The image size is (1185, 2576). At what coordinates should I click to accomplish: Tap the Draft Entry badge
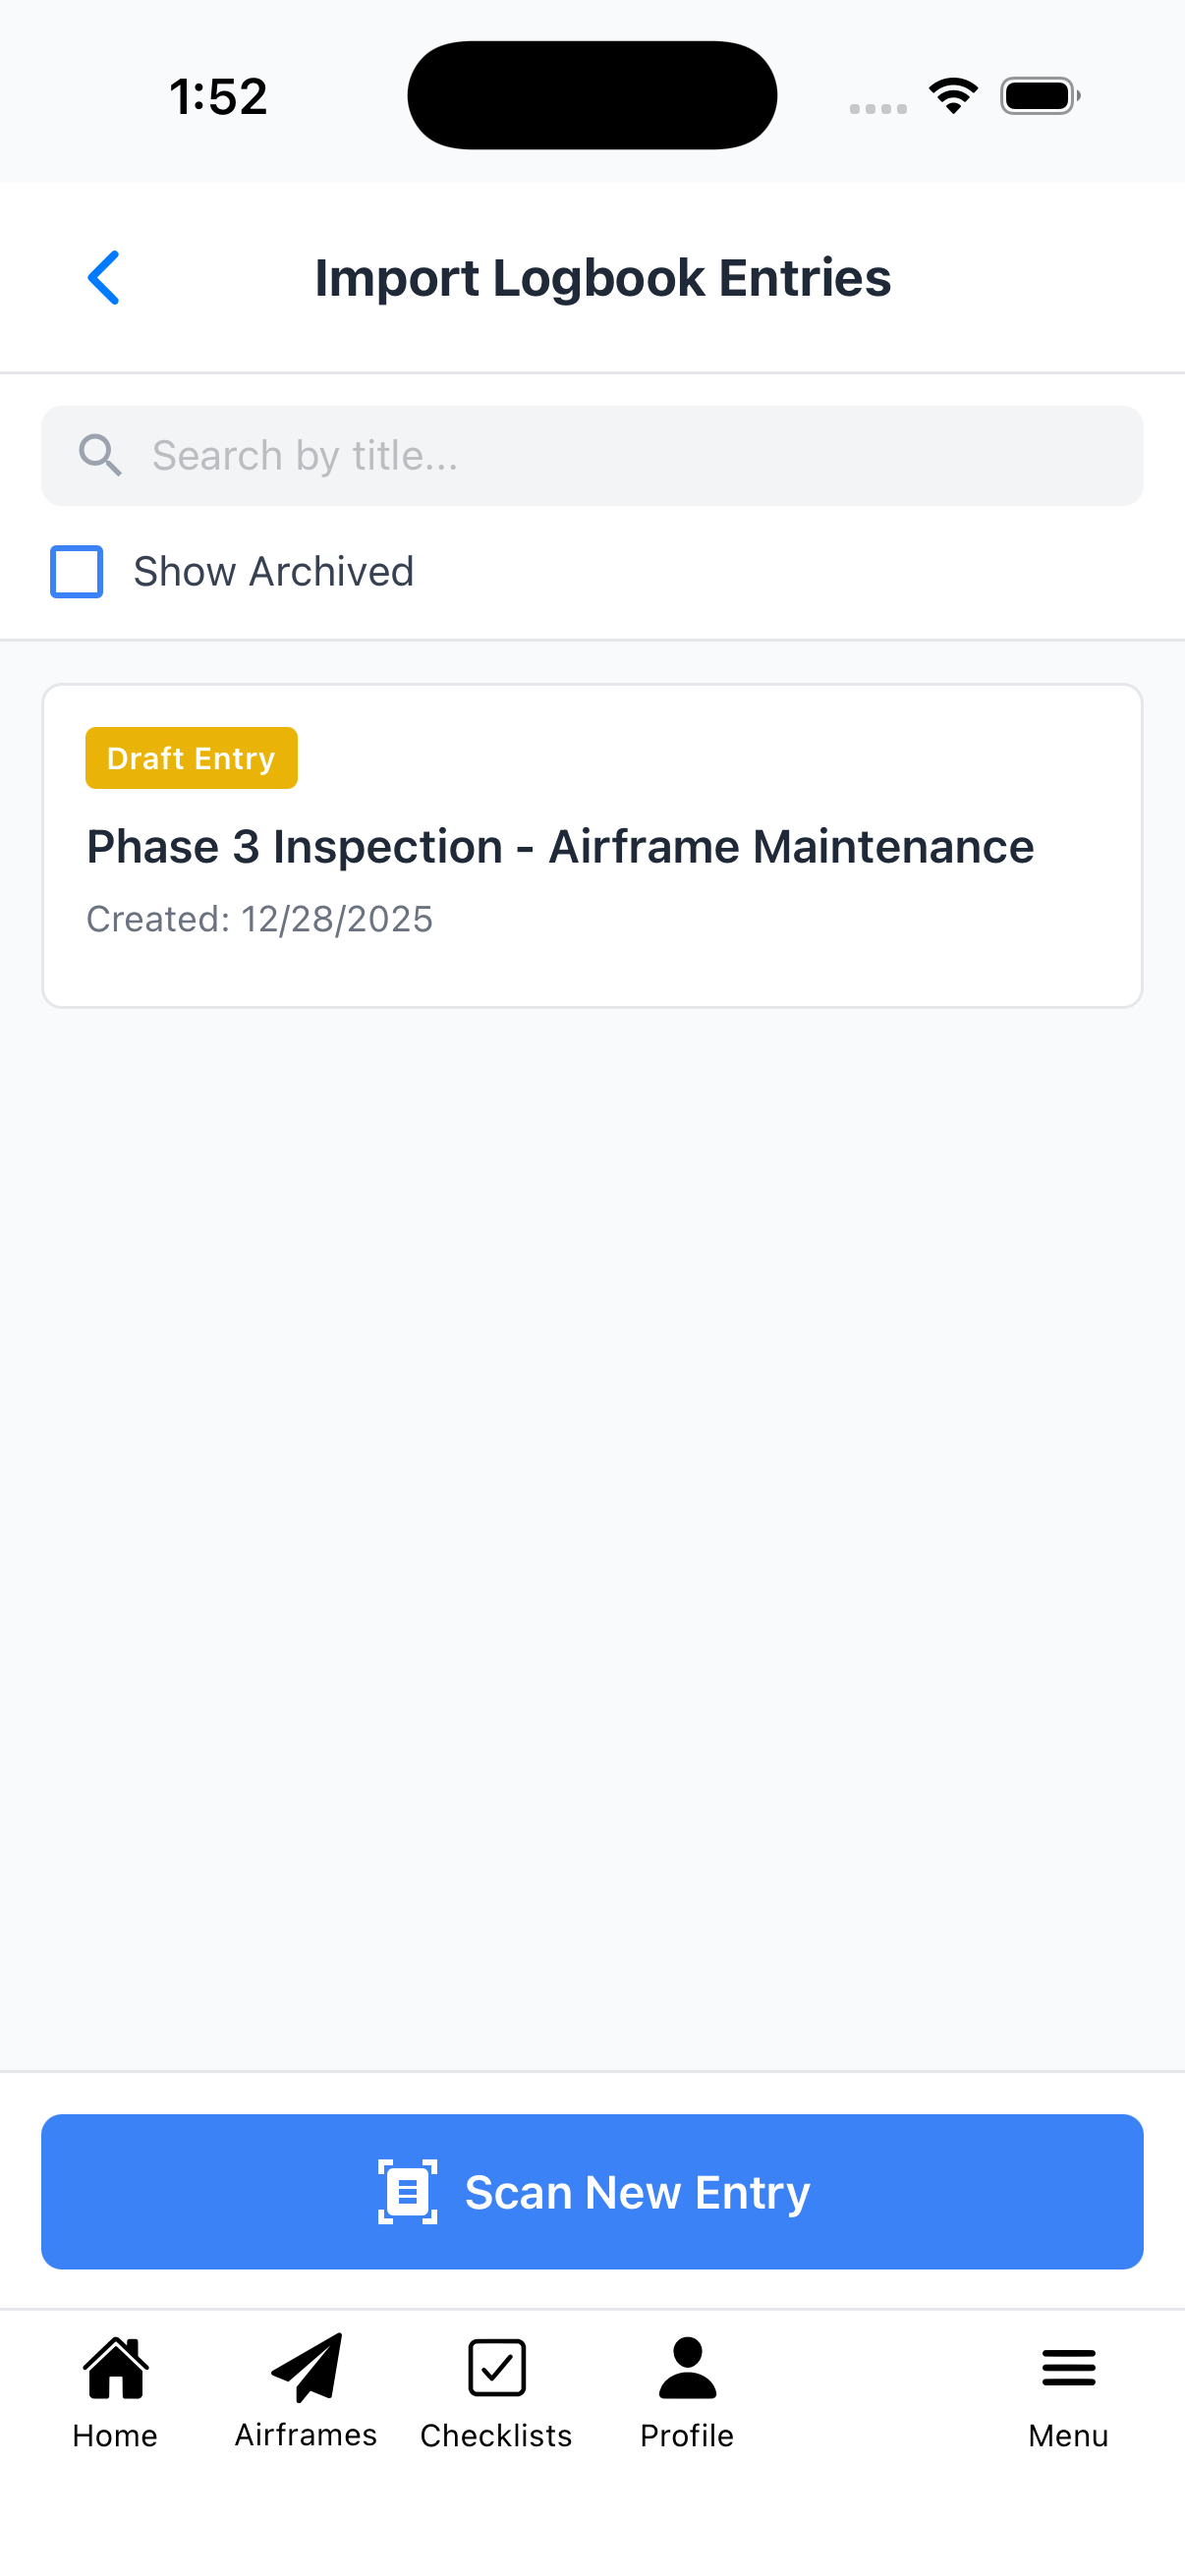coord(190,758)
